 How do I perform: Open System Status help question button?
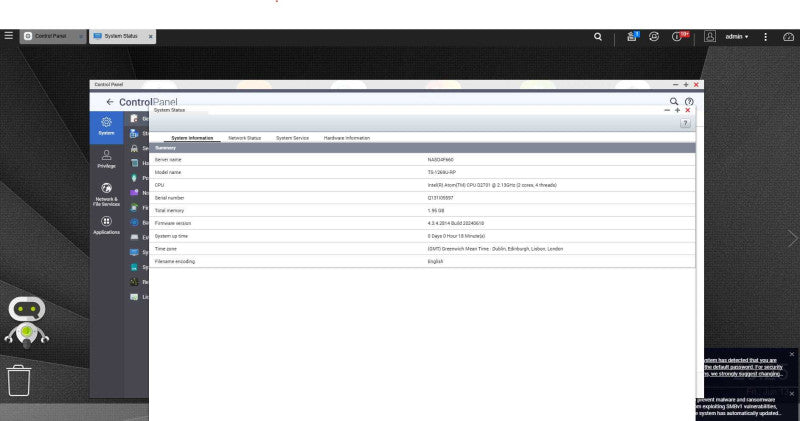[685, 123]
